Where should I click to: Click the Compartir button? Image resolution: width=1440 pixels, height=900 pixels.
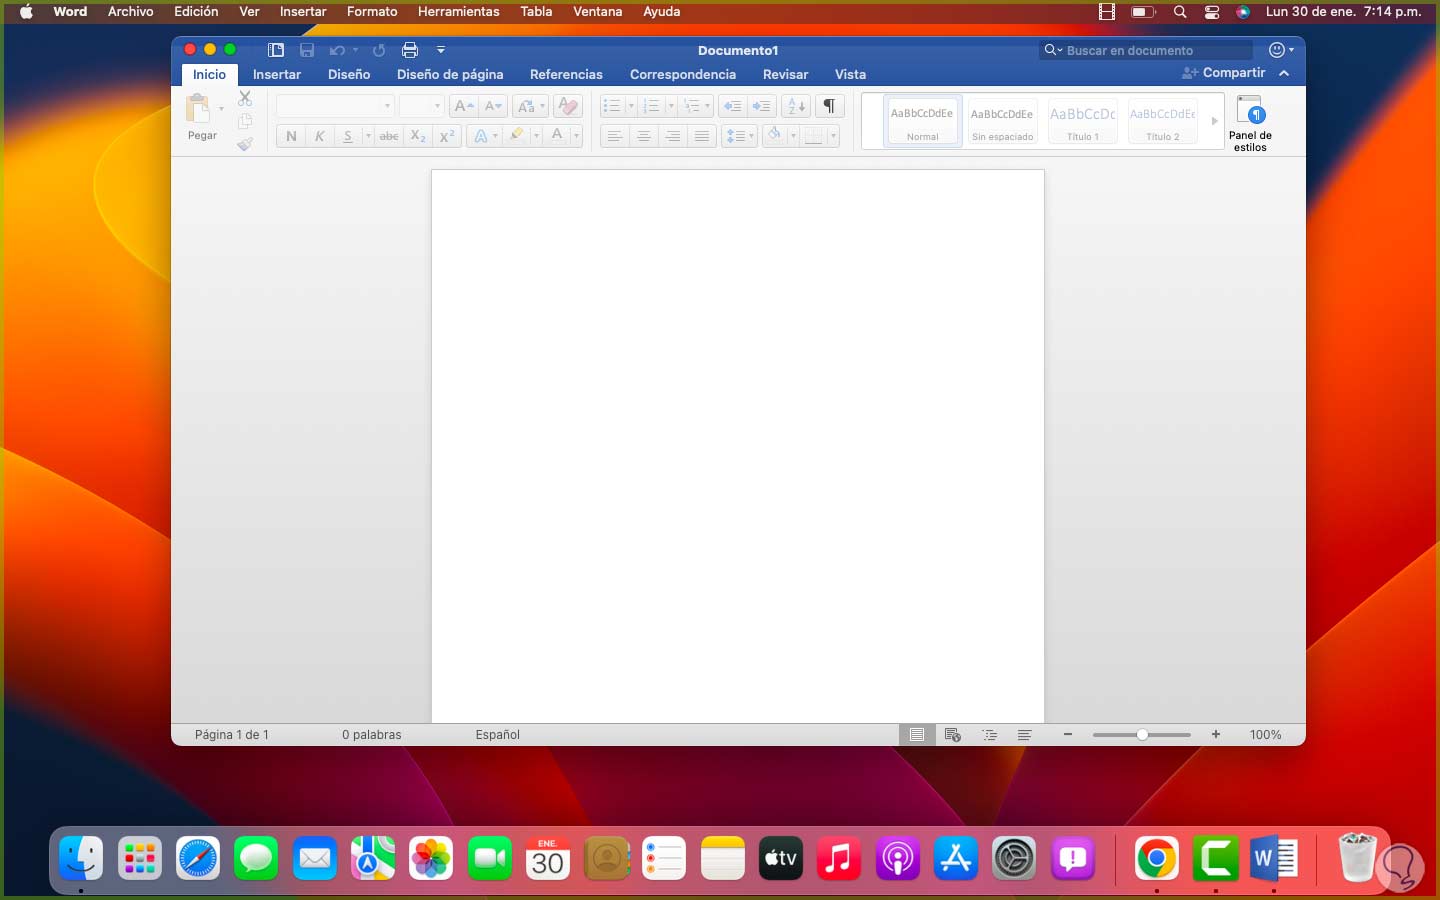(x=1224, y=73)
